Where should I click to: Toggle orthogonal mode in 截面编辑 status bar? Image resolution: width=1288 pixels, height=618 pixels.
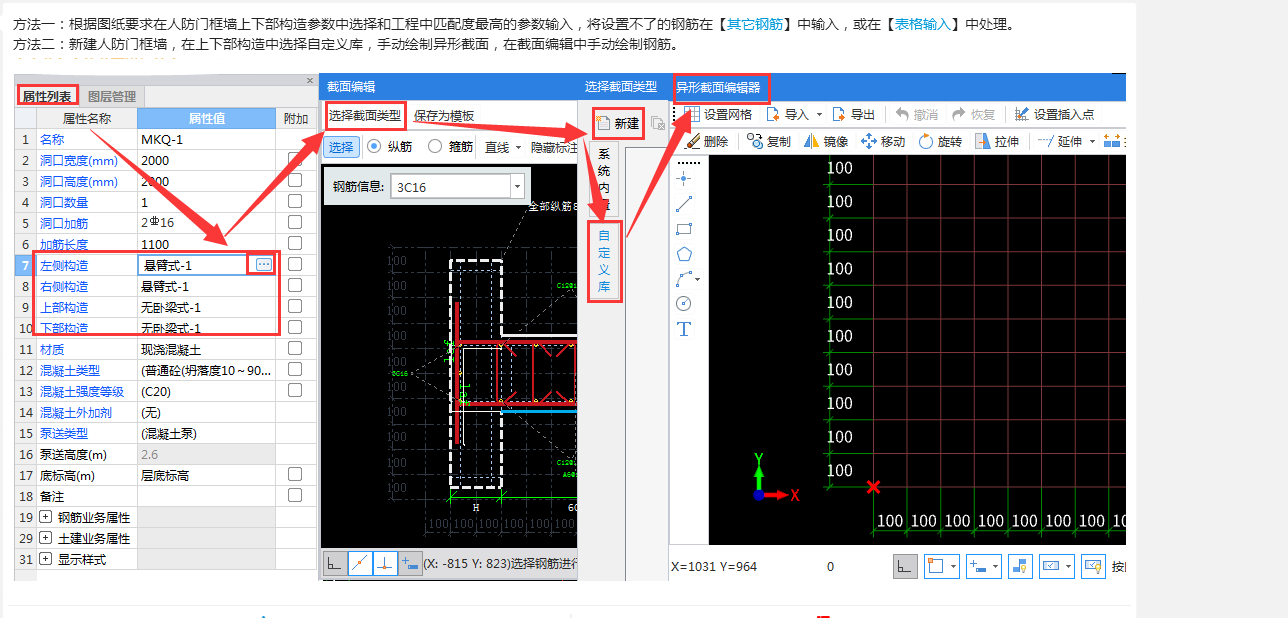335,563
